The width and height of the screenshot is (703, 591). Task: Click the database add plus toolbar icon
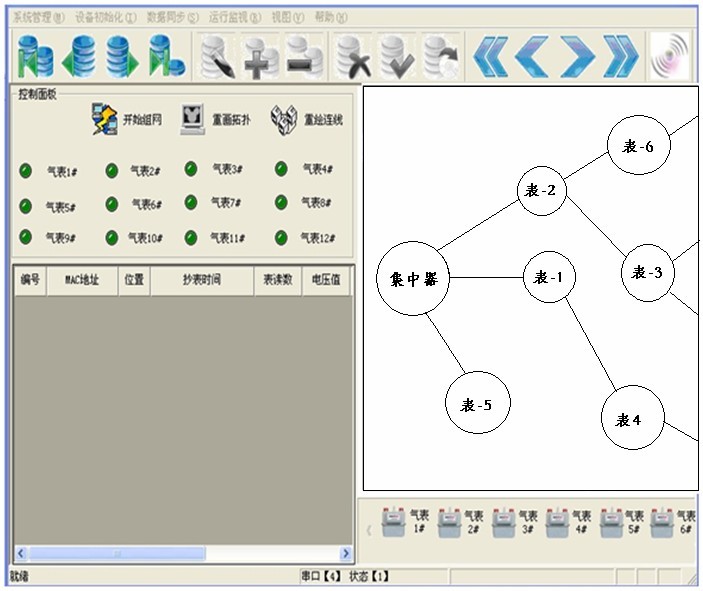(x=260, y=56)
